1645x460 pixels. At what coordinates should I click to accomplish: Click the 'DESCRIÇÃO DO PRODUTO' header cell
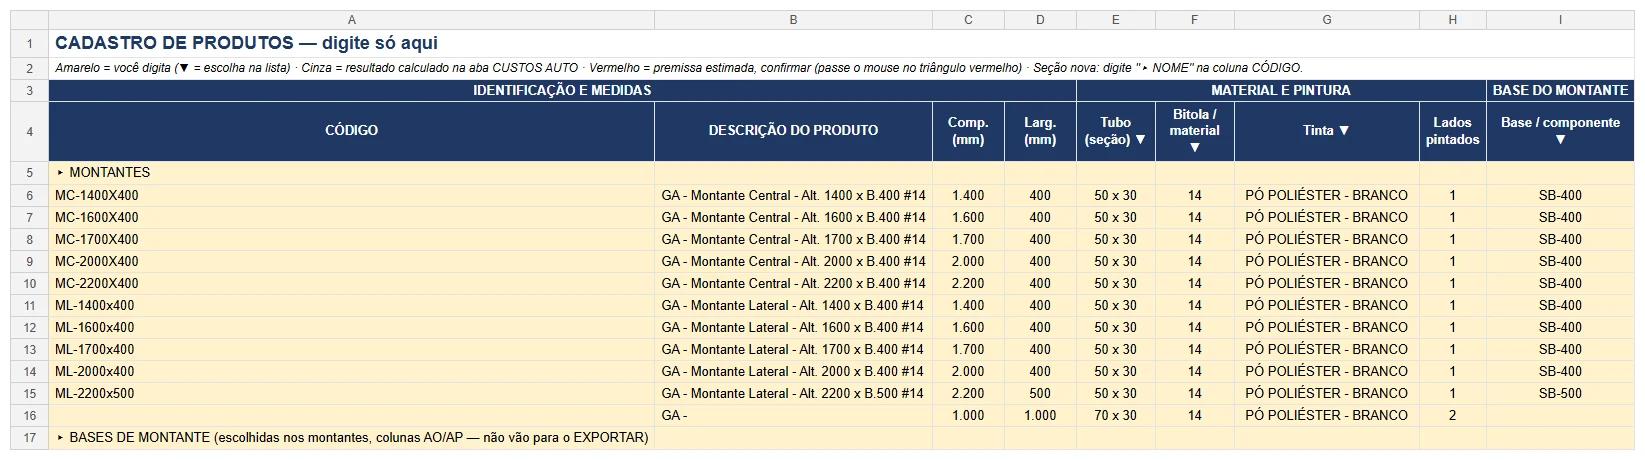click(x=793, y=131)
